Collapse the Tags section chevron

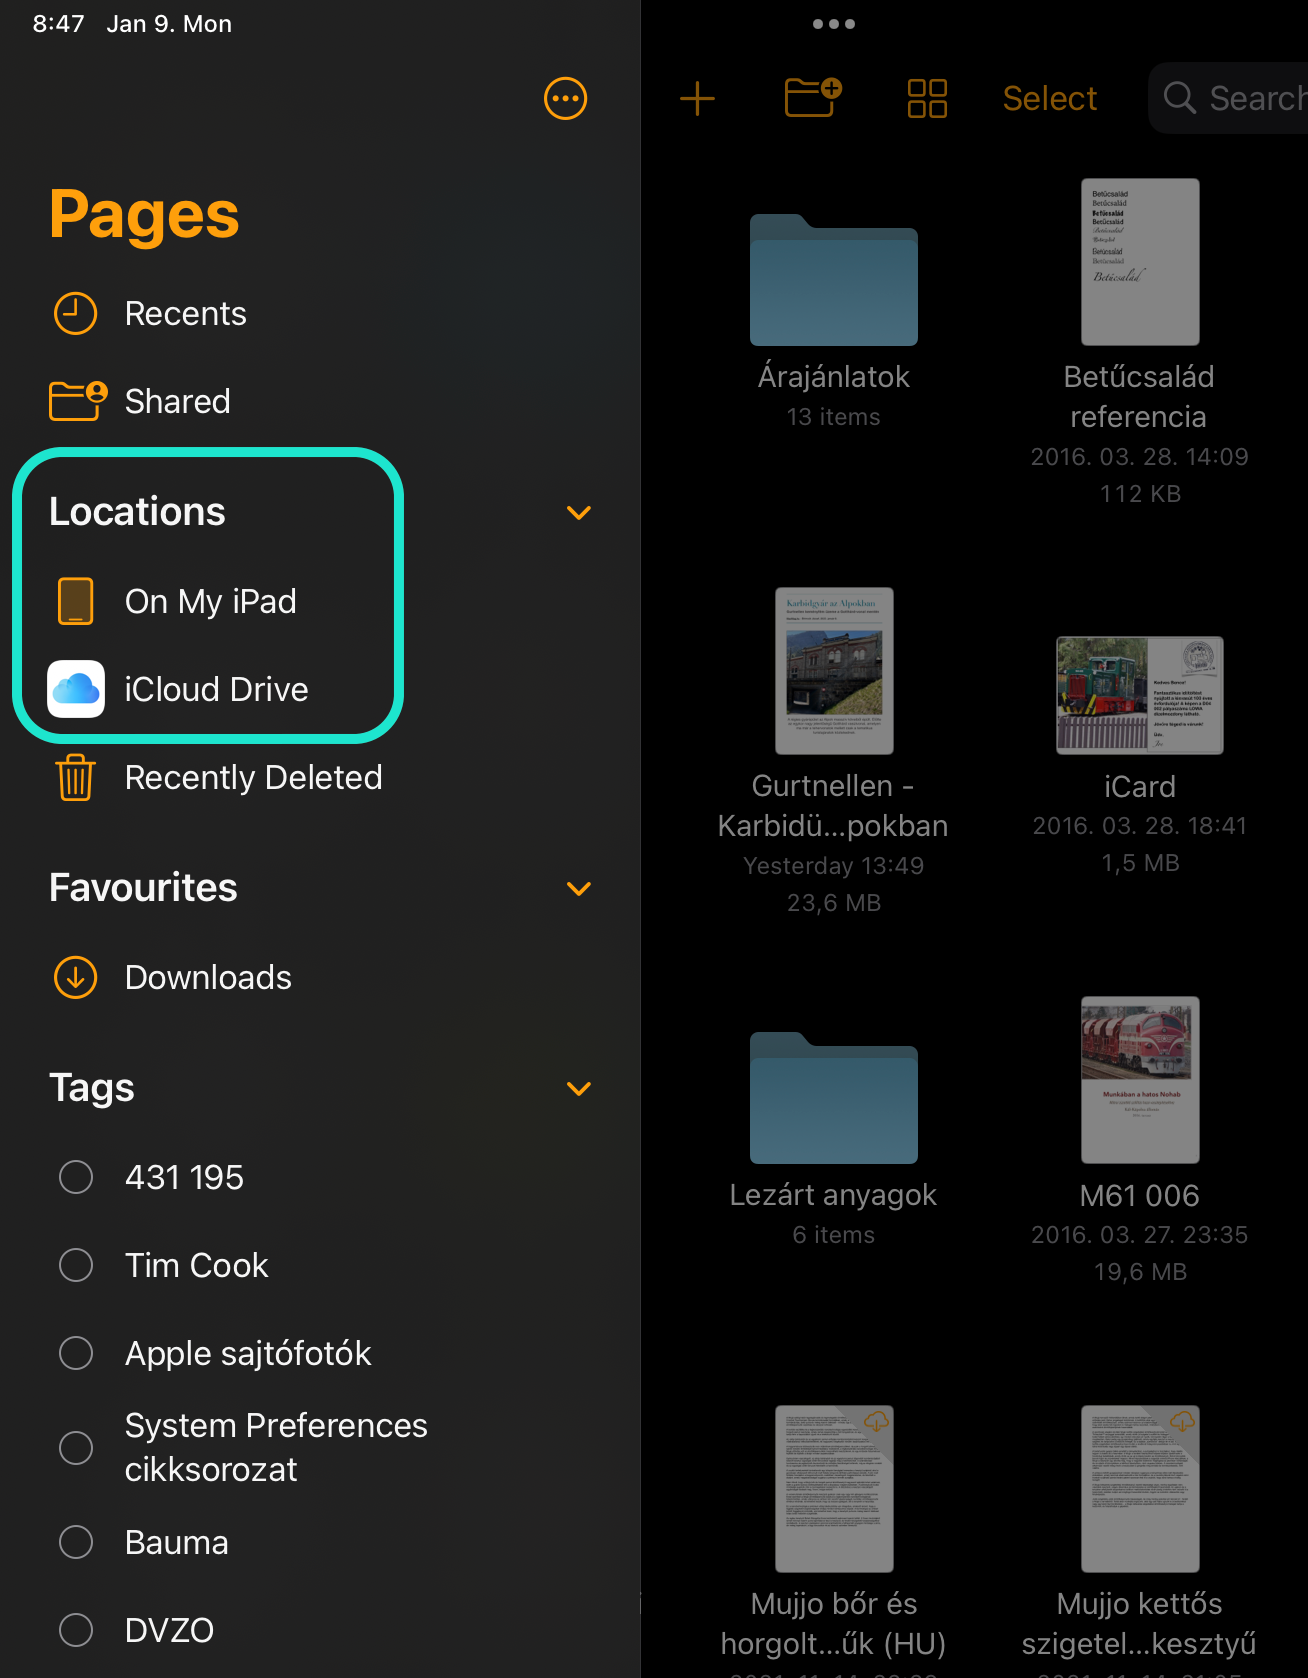[x=579, y=1088]
